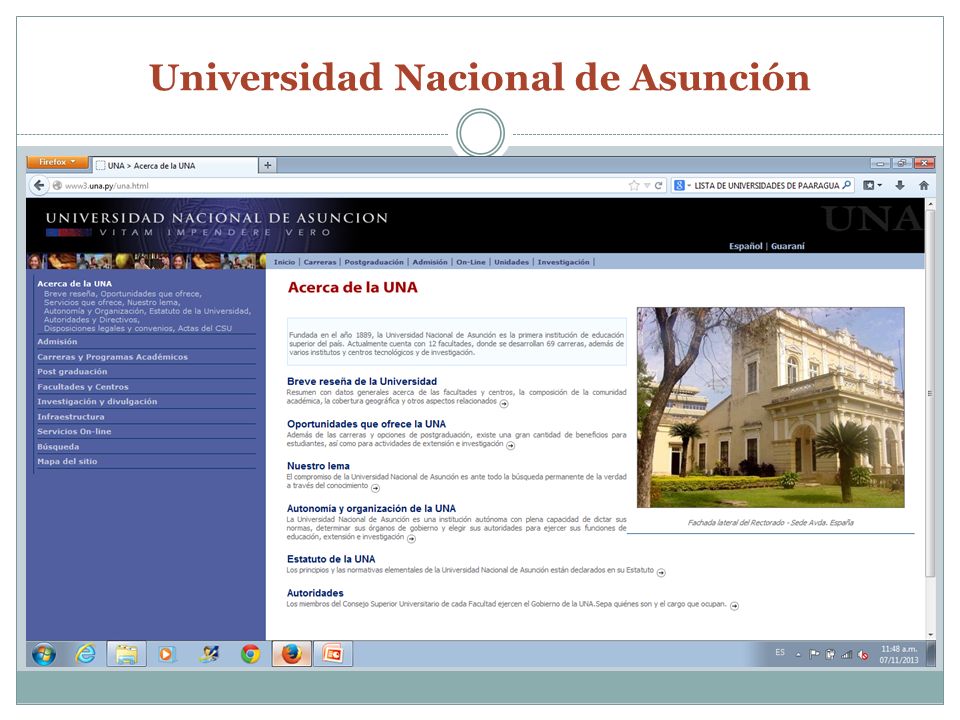This screenshot has height=720, width=960.
Task: Show hidden tray icons arrow
Action: click(798, 654)
